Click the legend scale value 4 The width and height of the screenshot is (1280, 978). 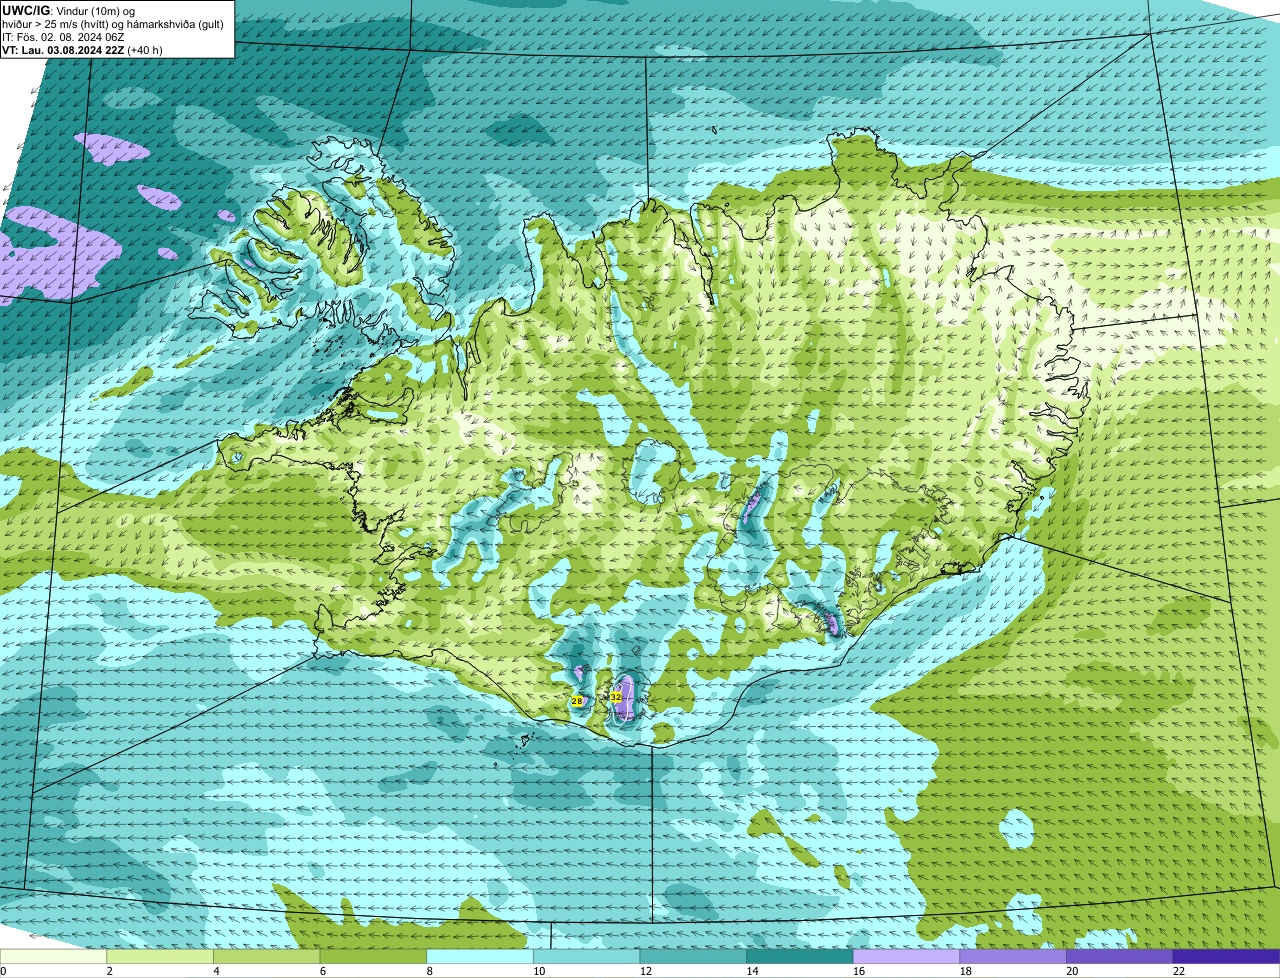pyautogui.click(x=216, y=971)
